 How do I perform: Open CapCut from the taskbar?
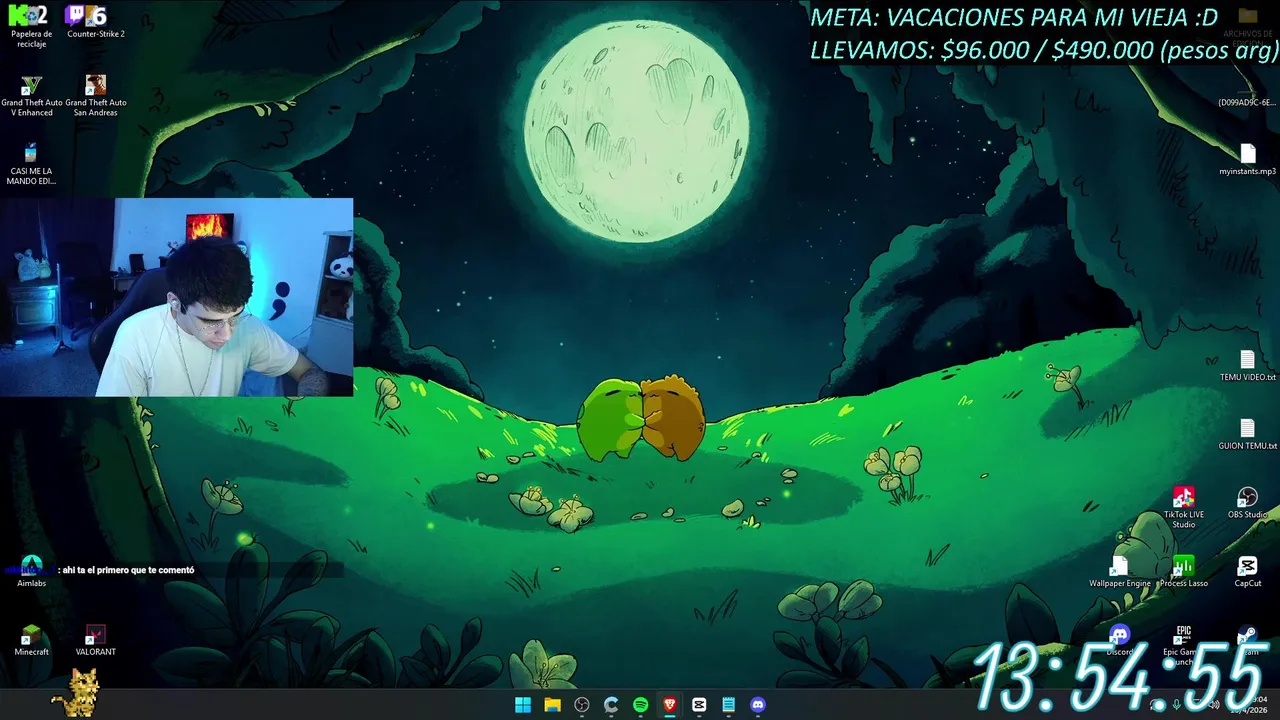click(699, 705)
